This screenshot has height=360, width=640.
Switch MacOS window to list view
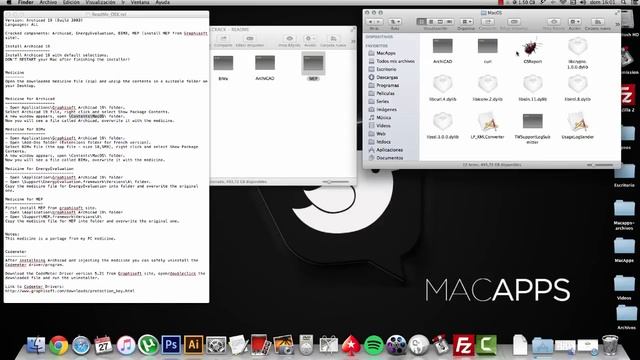pos(431,22)
